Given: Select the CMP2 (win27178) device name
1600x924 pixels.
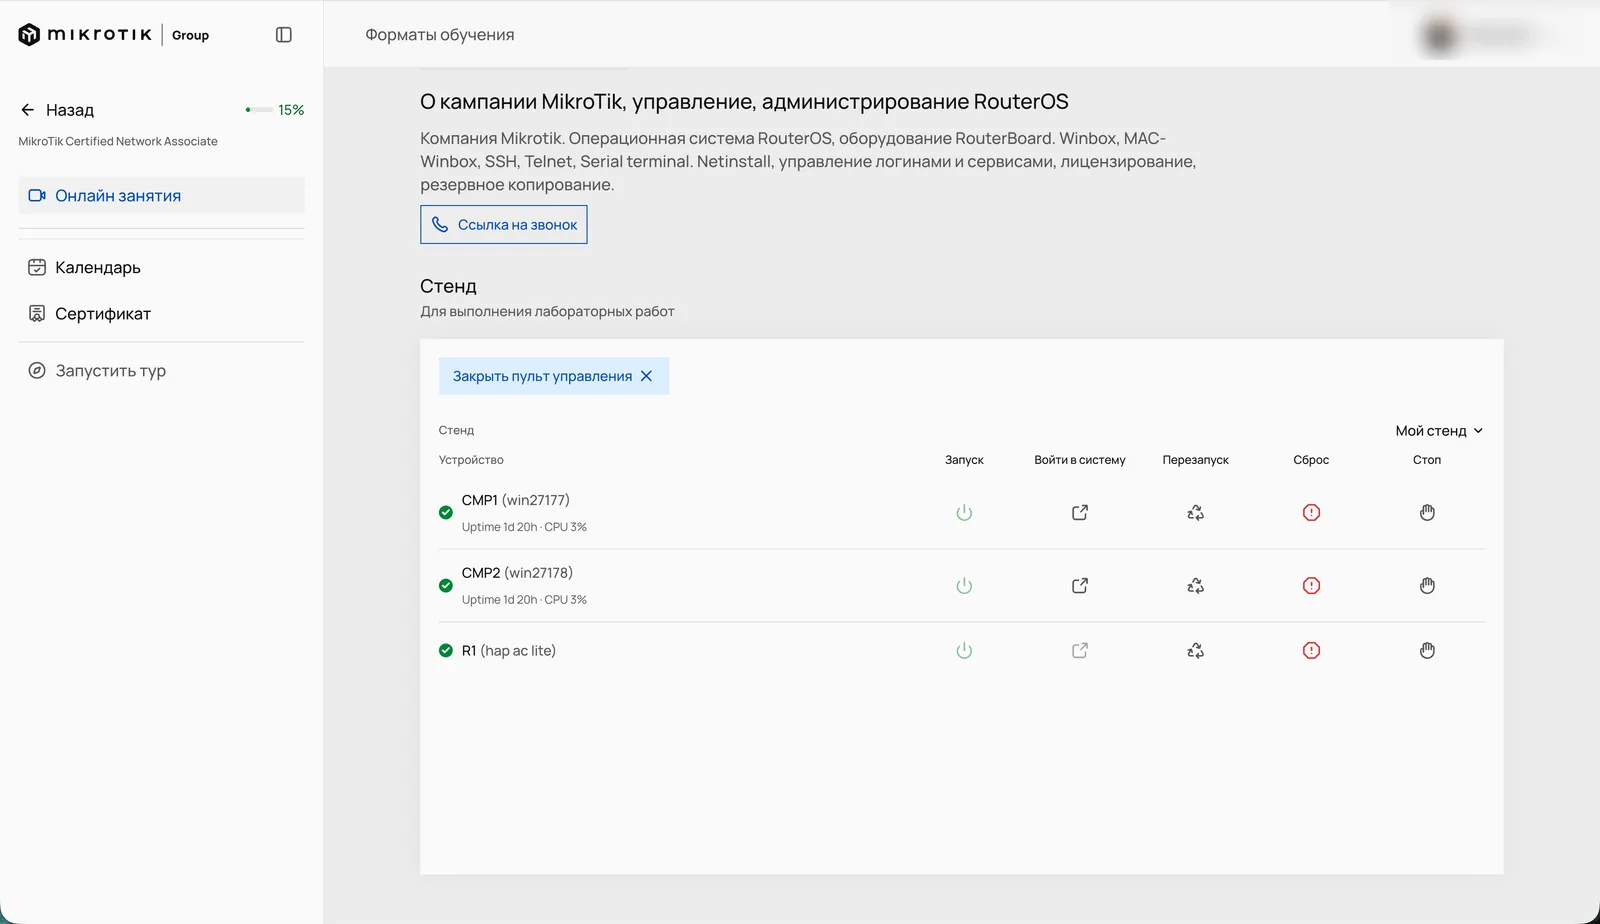Looking at the screenshot, I should tap(517, 573).
